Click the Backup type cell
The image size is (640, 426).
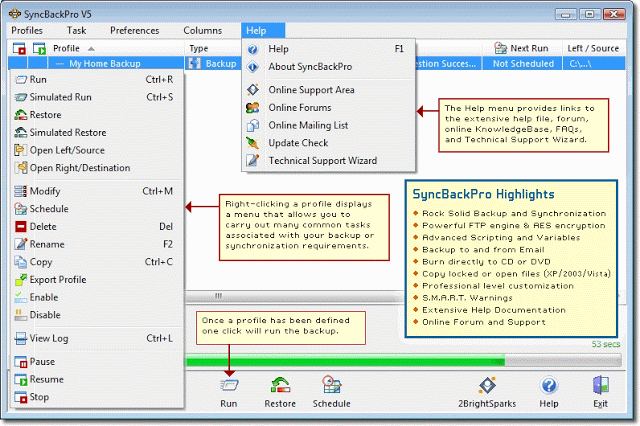[x=213, y=64]
